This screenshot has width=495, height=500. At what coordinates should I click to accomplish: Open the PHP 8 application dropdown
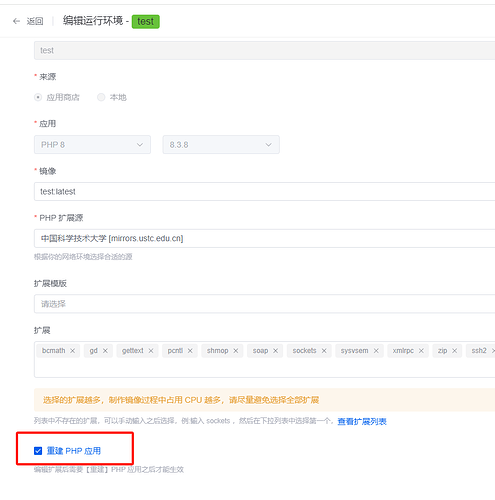click(92, 145)
